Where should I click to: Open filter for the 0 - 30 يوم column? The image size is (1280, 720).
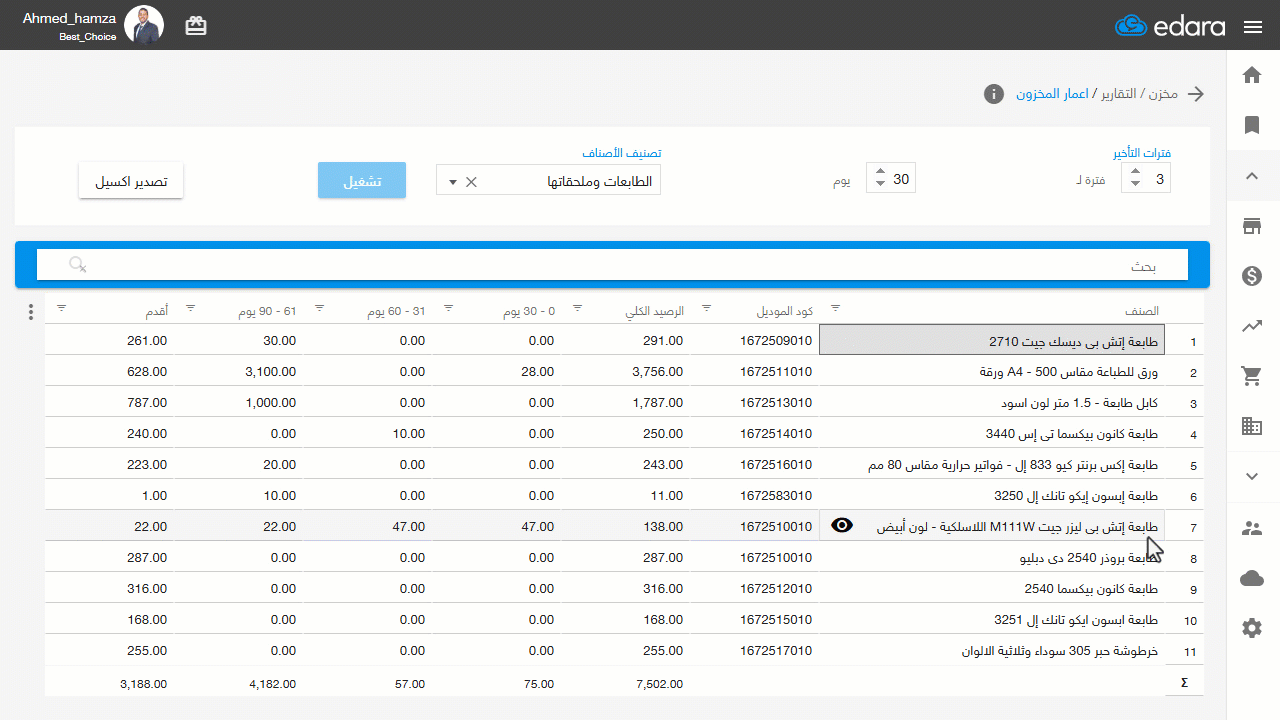click(449, 308)
